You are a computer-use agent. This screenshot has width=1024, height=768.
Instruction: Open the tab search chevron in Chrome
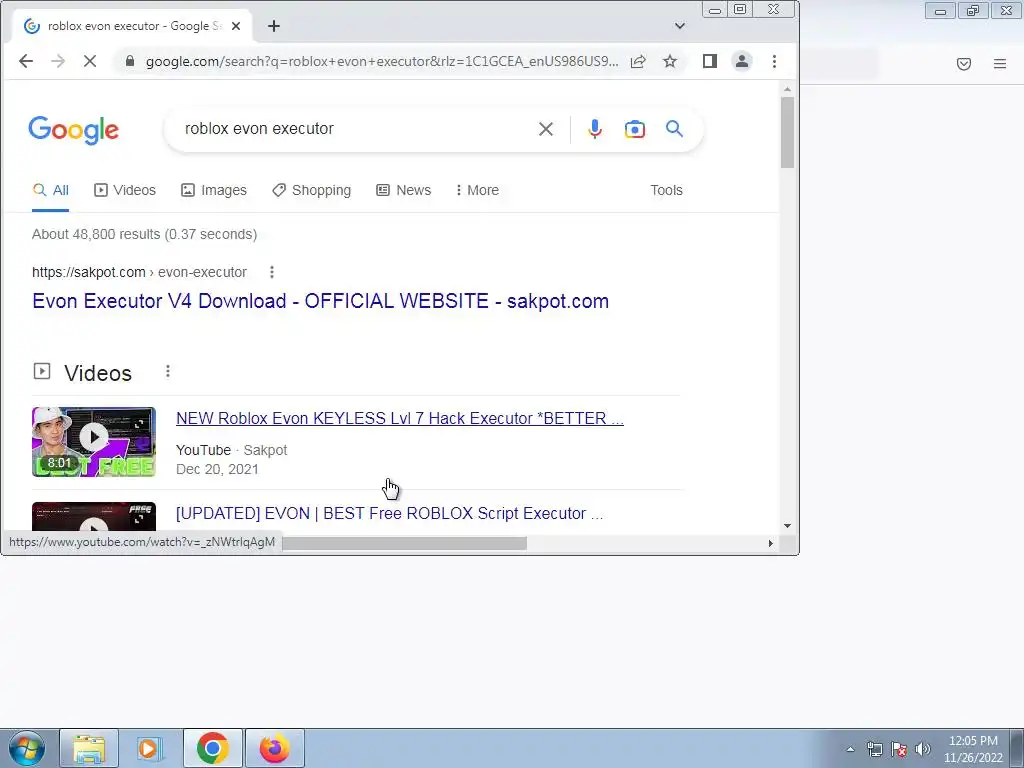point(680,26)
